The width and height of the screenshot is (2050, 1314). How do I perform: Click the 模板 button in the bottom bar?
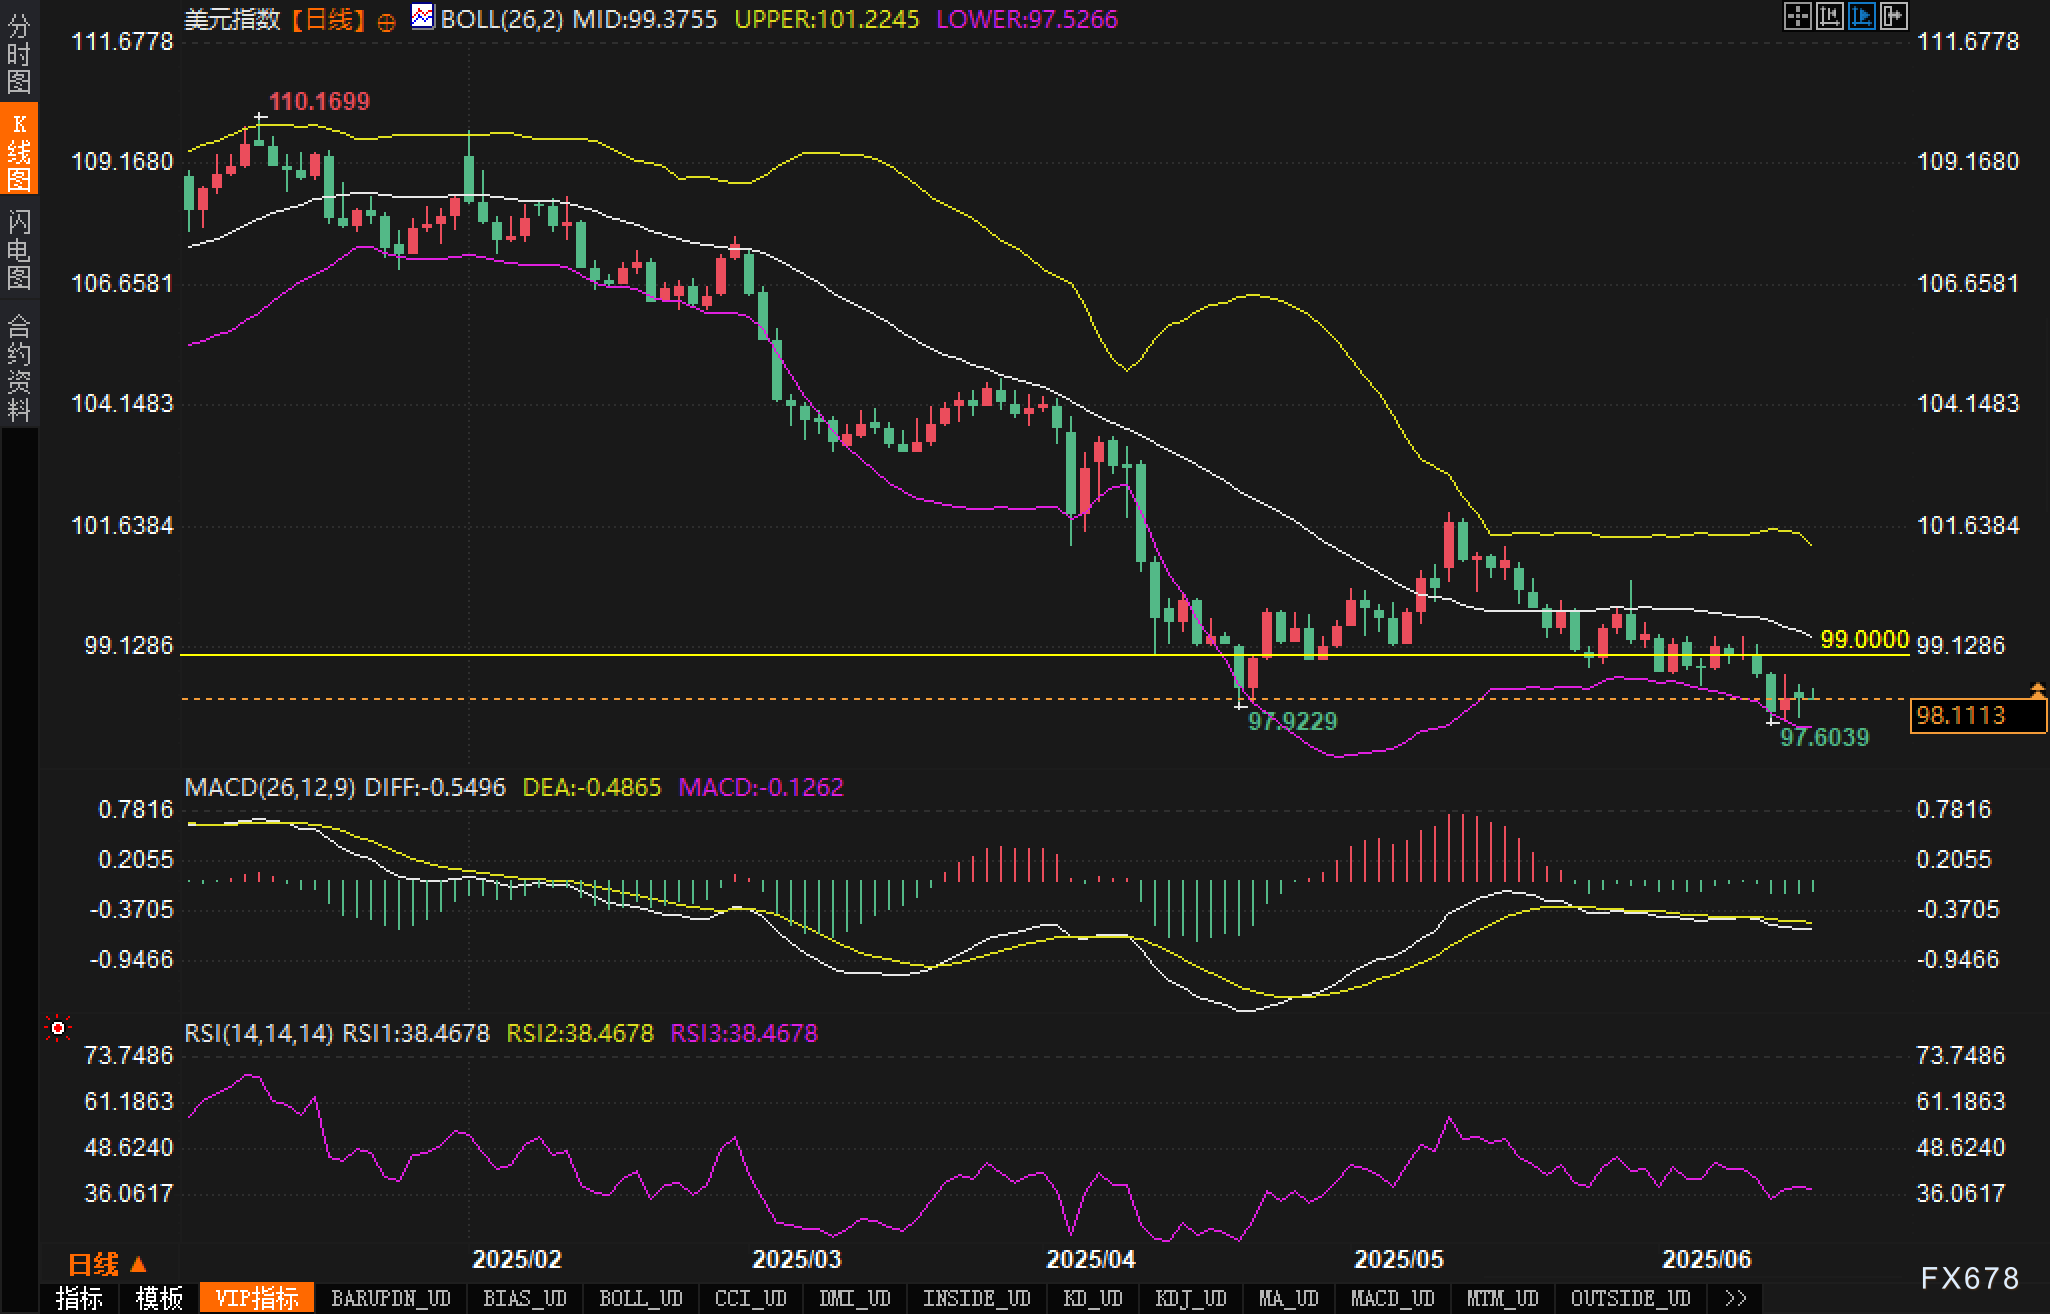point(159,1299)
